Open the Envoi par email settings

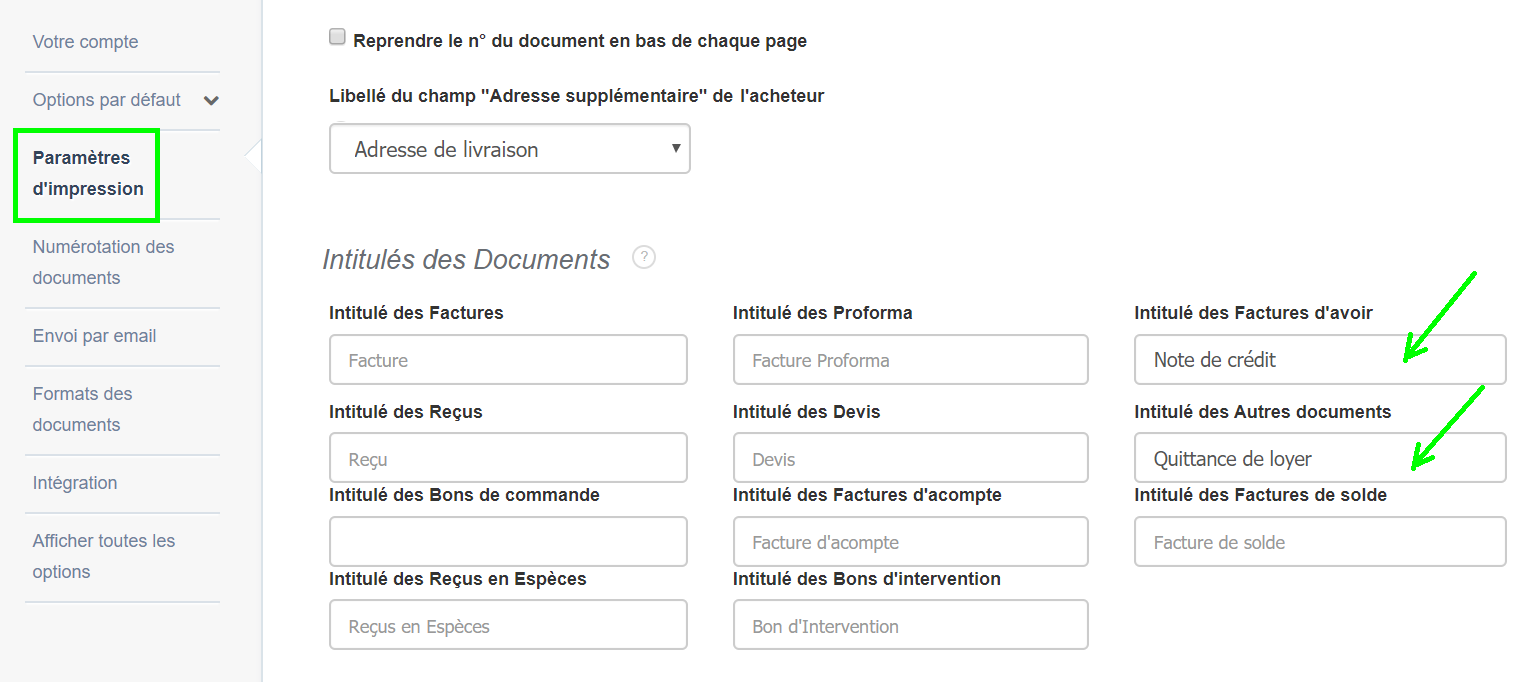point(94,335)
